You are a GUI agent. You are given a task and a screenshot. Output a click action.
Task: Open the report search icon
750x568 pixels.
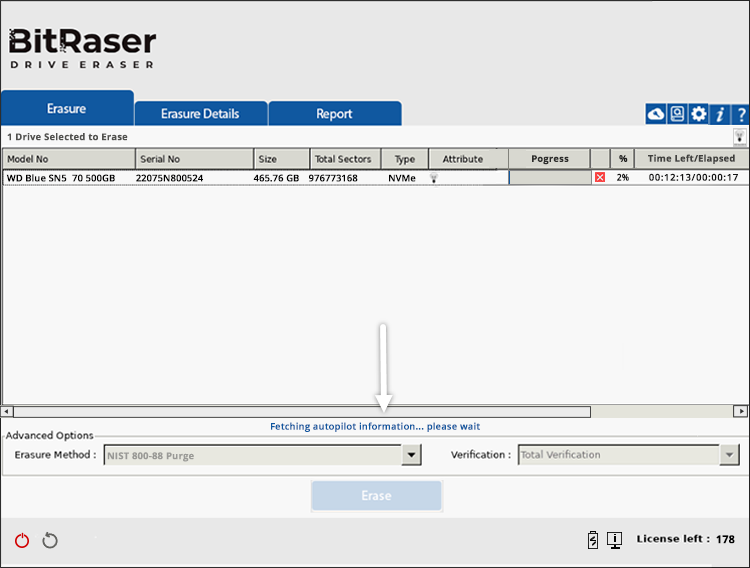(677, 114)
